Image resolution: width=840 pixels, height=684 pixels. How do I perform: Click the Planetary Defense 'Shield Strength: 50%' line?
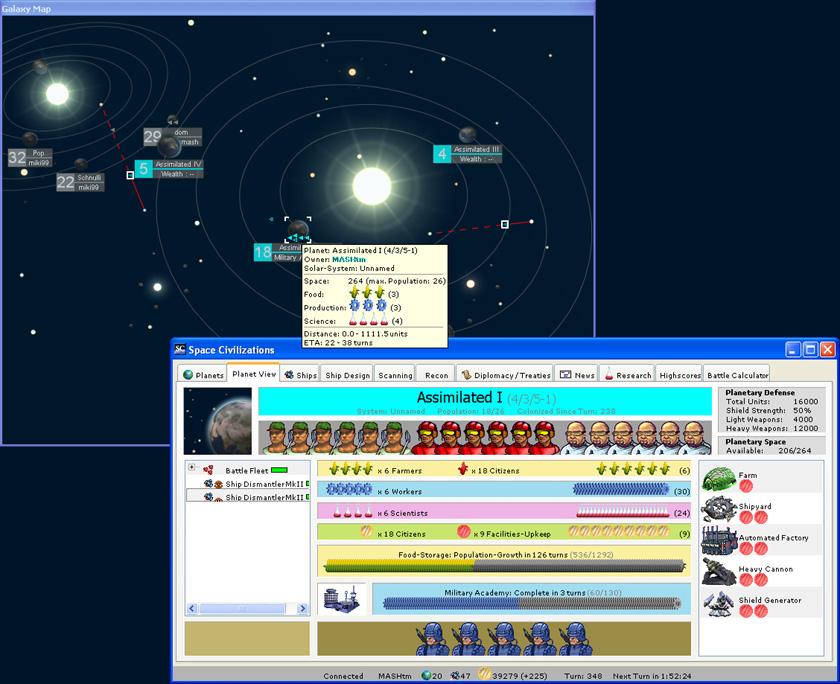pyautogui.click(x=768, y=410)
